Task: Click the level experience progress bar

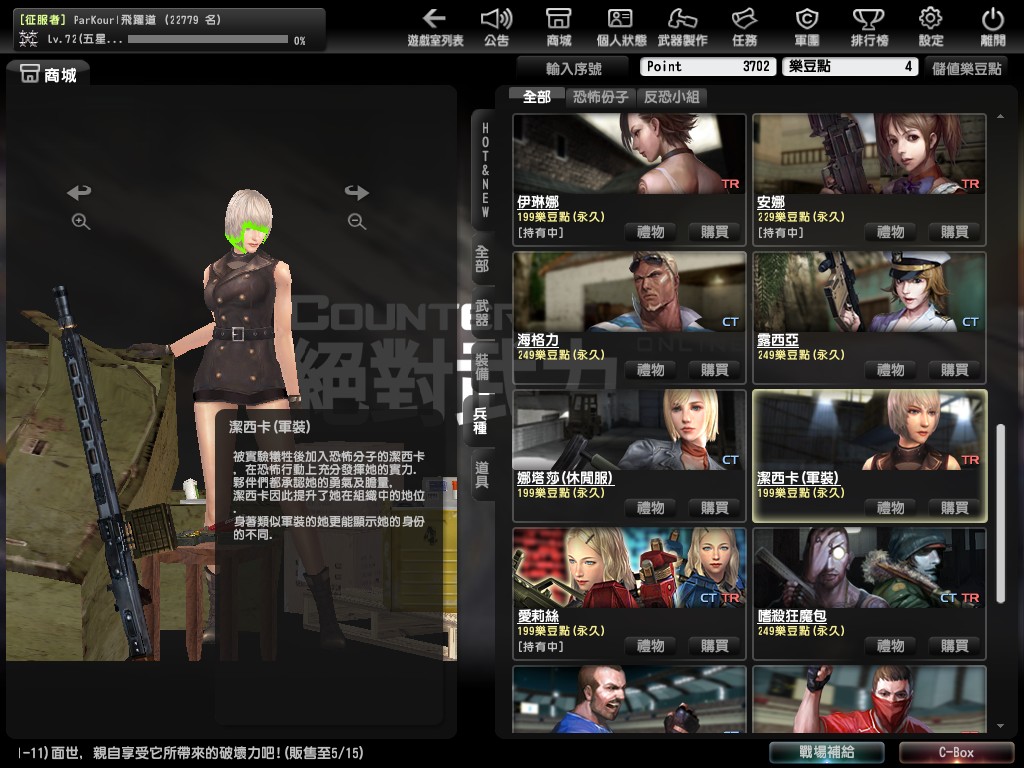Action: (208, 40)
